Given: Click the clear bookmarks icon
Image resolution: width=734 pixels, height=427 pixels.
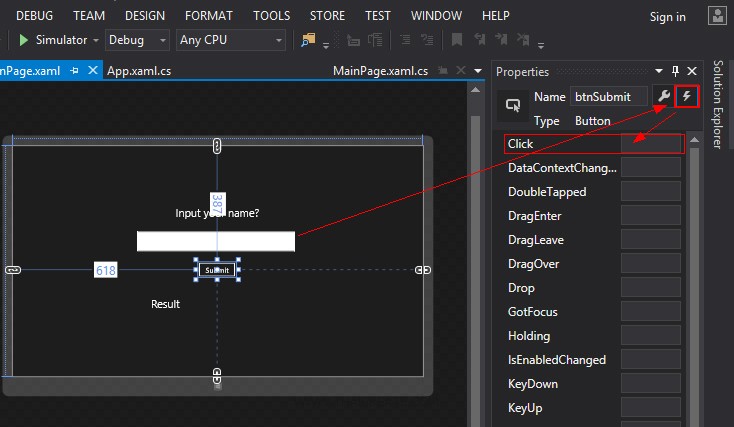Looking at the screenshot, I should click(x=523, y=39).
